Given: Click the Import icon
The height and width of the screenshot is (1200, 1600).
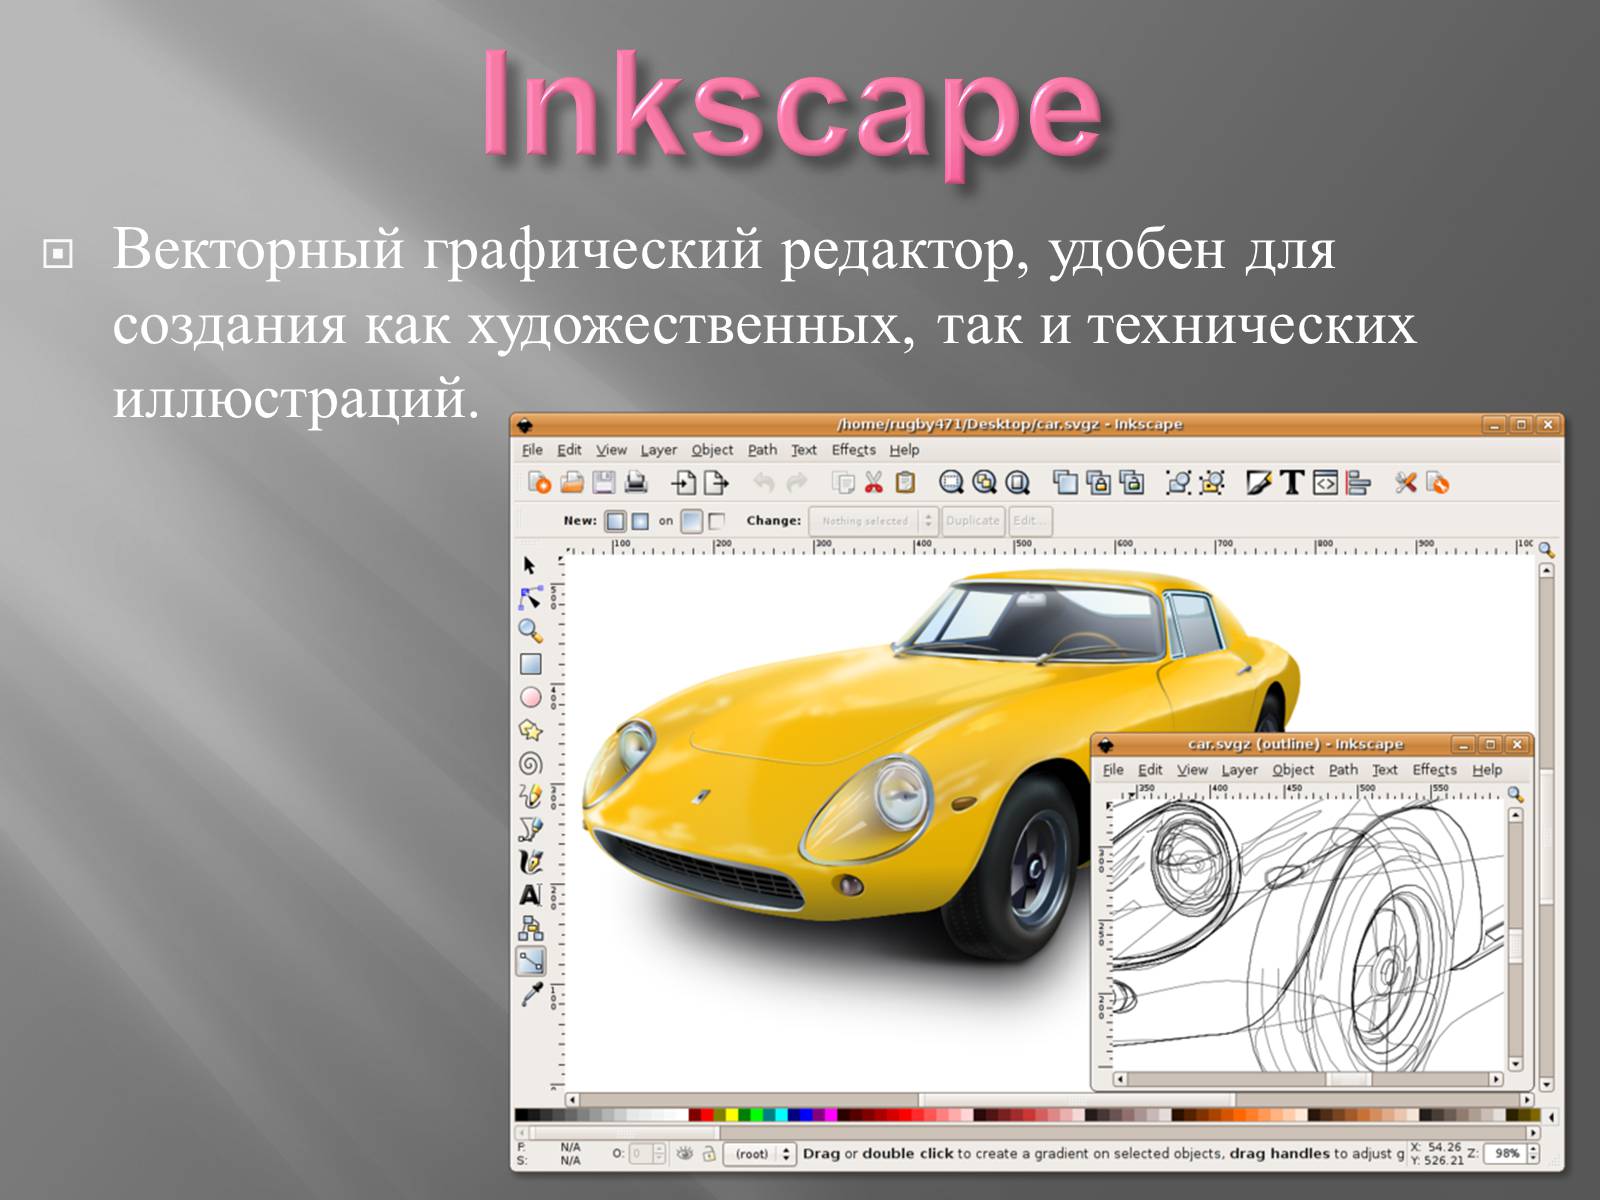Looking at the screenshot, I should tap(684, 483).
